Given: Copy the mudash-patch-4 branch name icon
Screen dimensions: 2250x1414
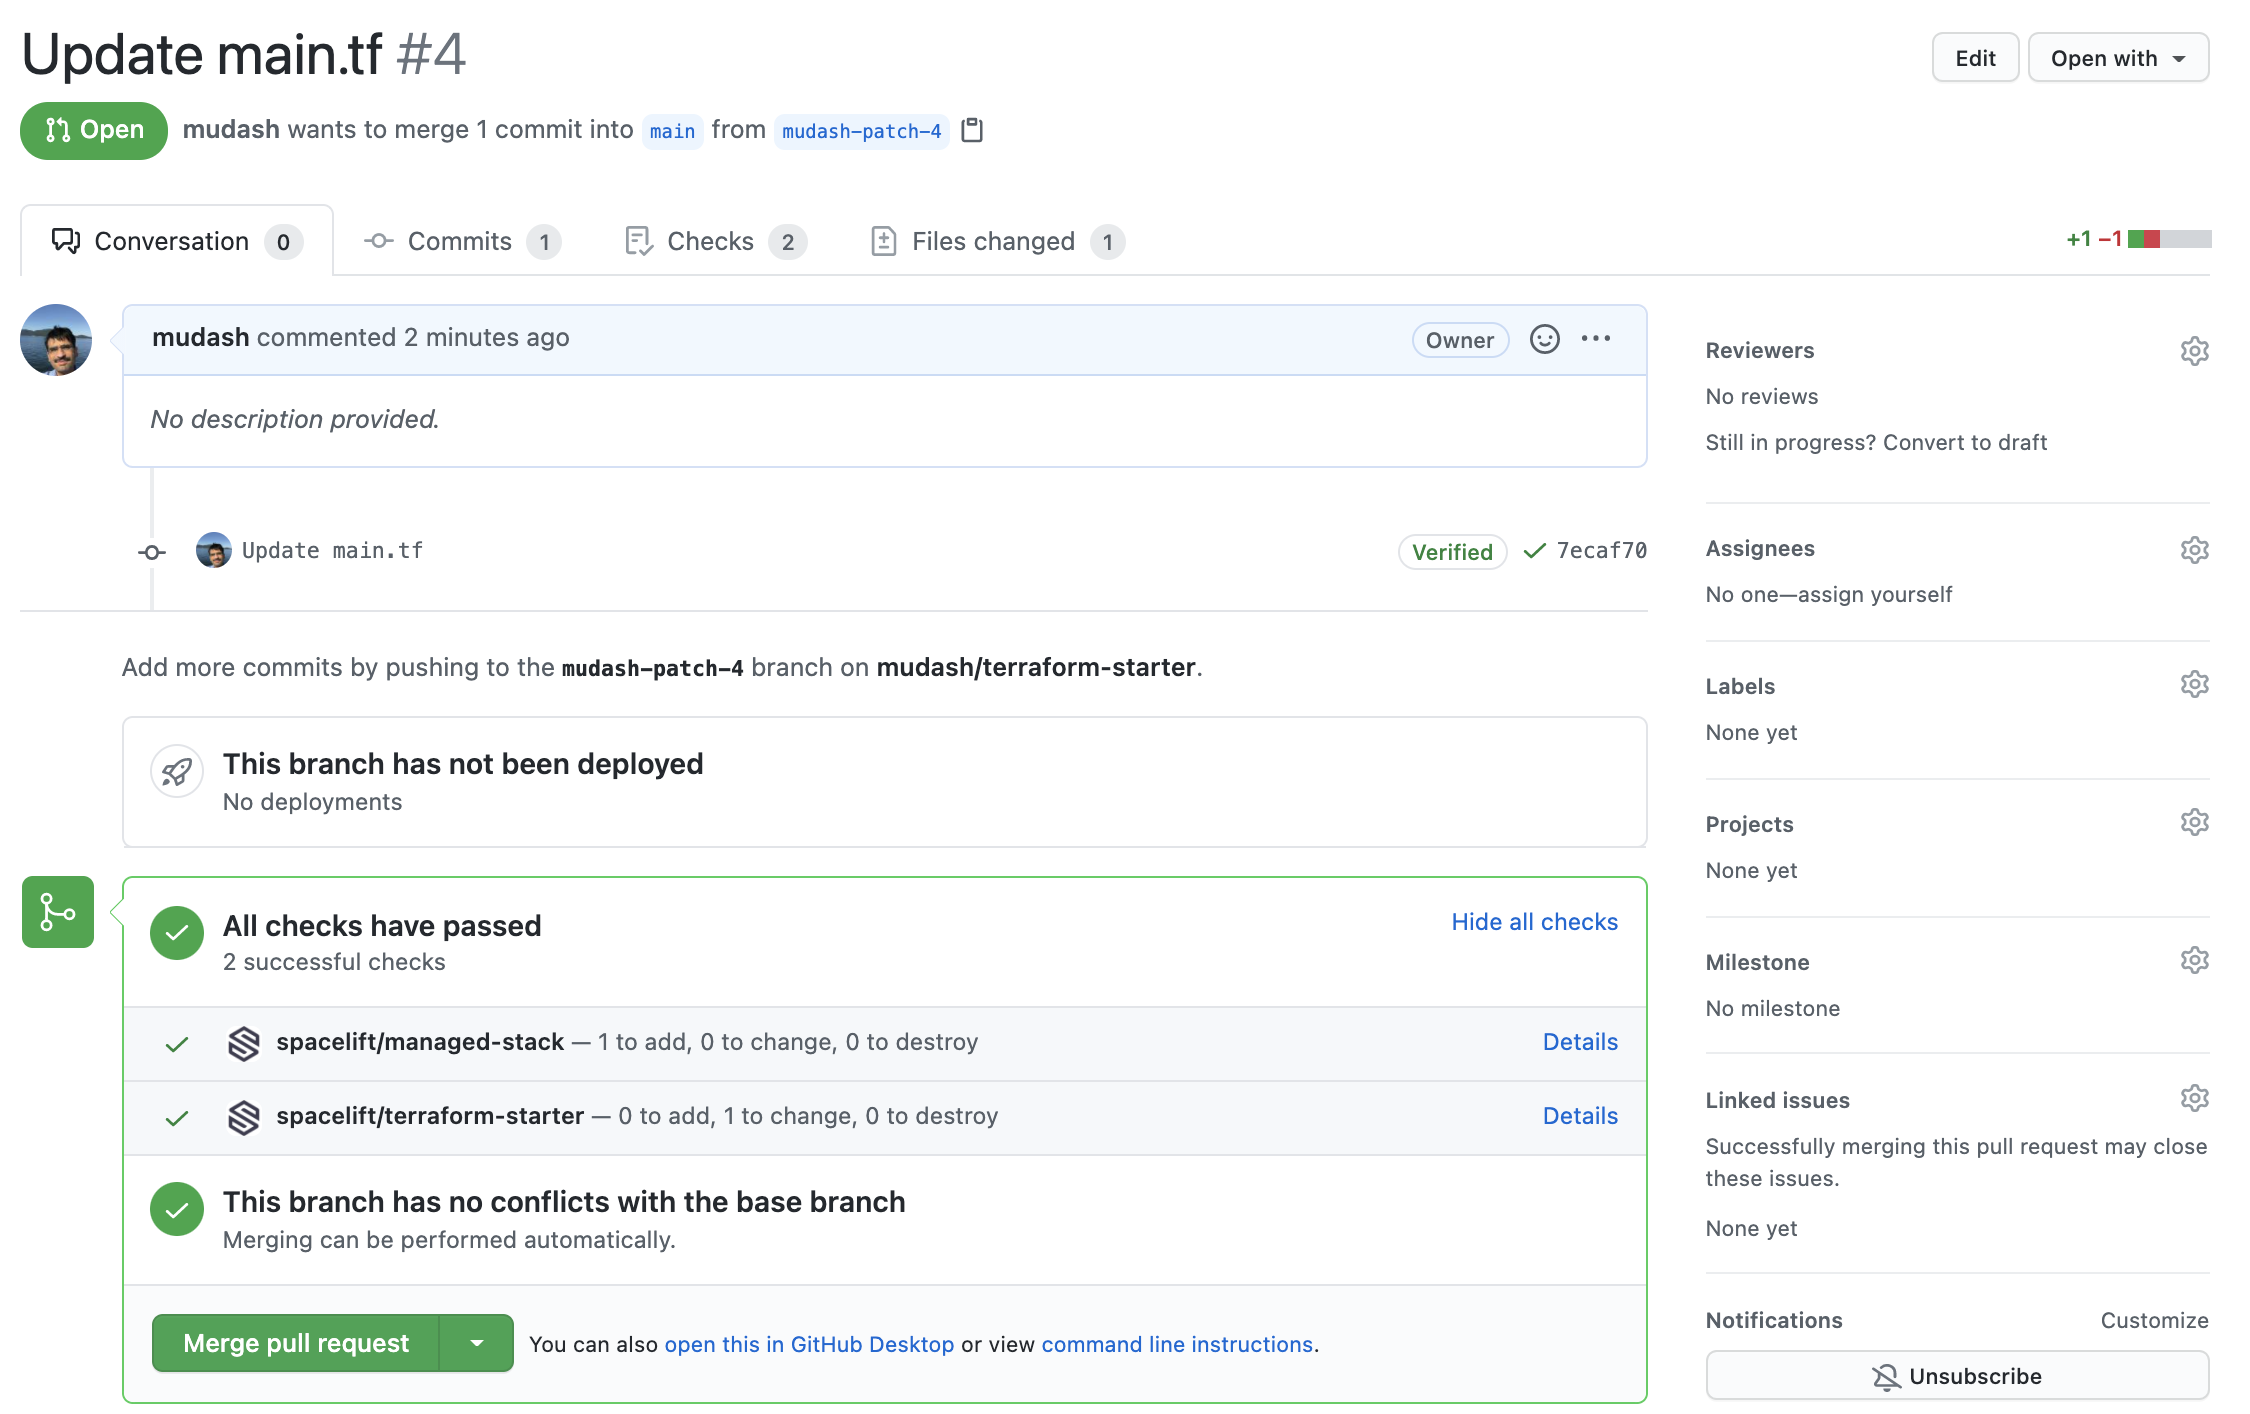Looking at the screenshot, I should click(x=971, y=130).
